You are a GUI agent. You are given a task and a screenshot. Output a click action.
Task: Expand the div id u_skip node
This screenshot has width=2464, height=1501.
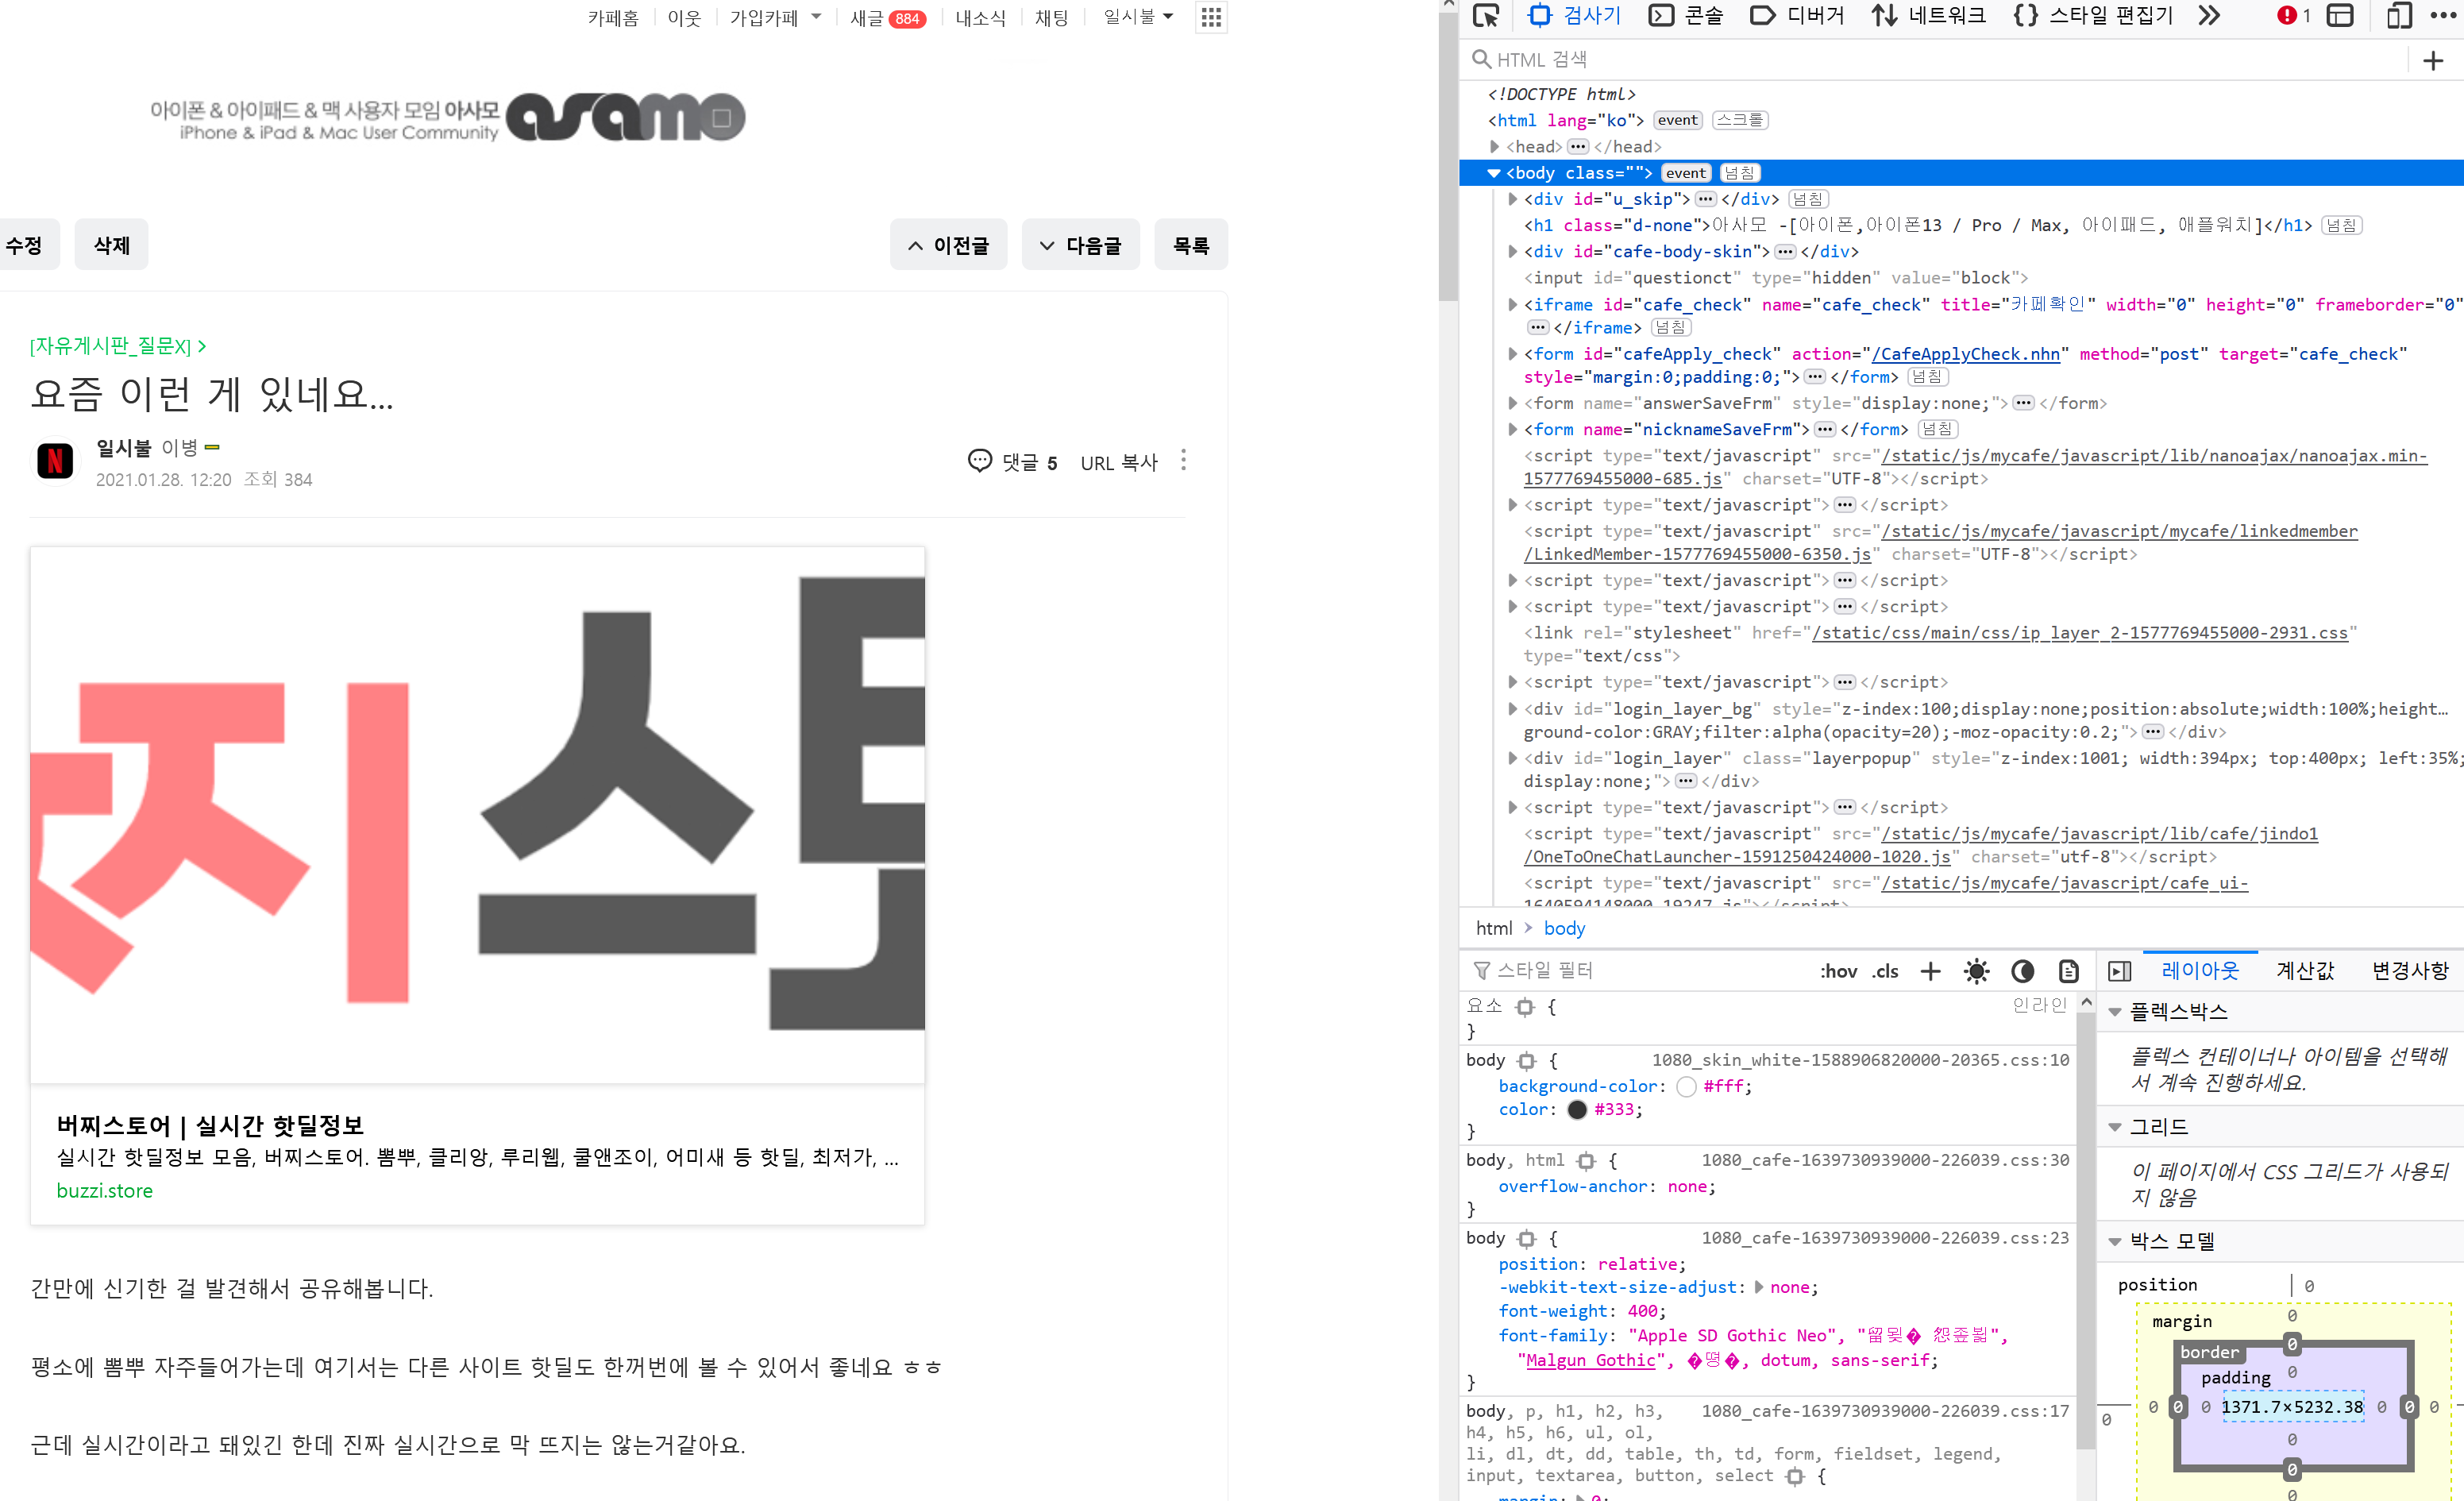pos(1513,199)
